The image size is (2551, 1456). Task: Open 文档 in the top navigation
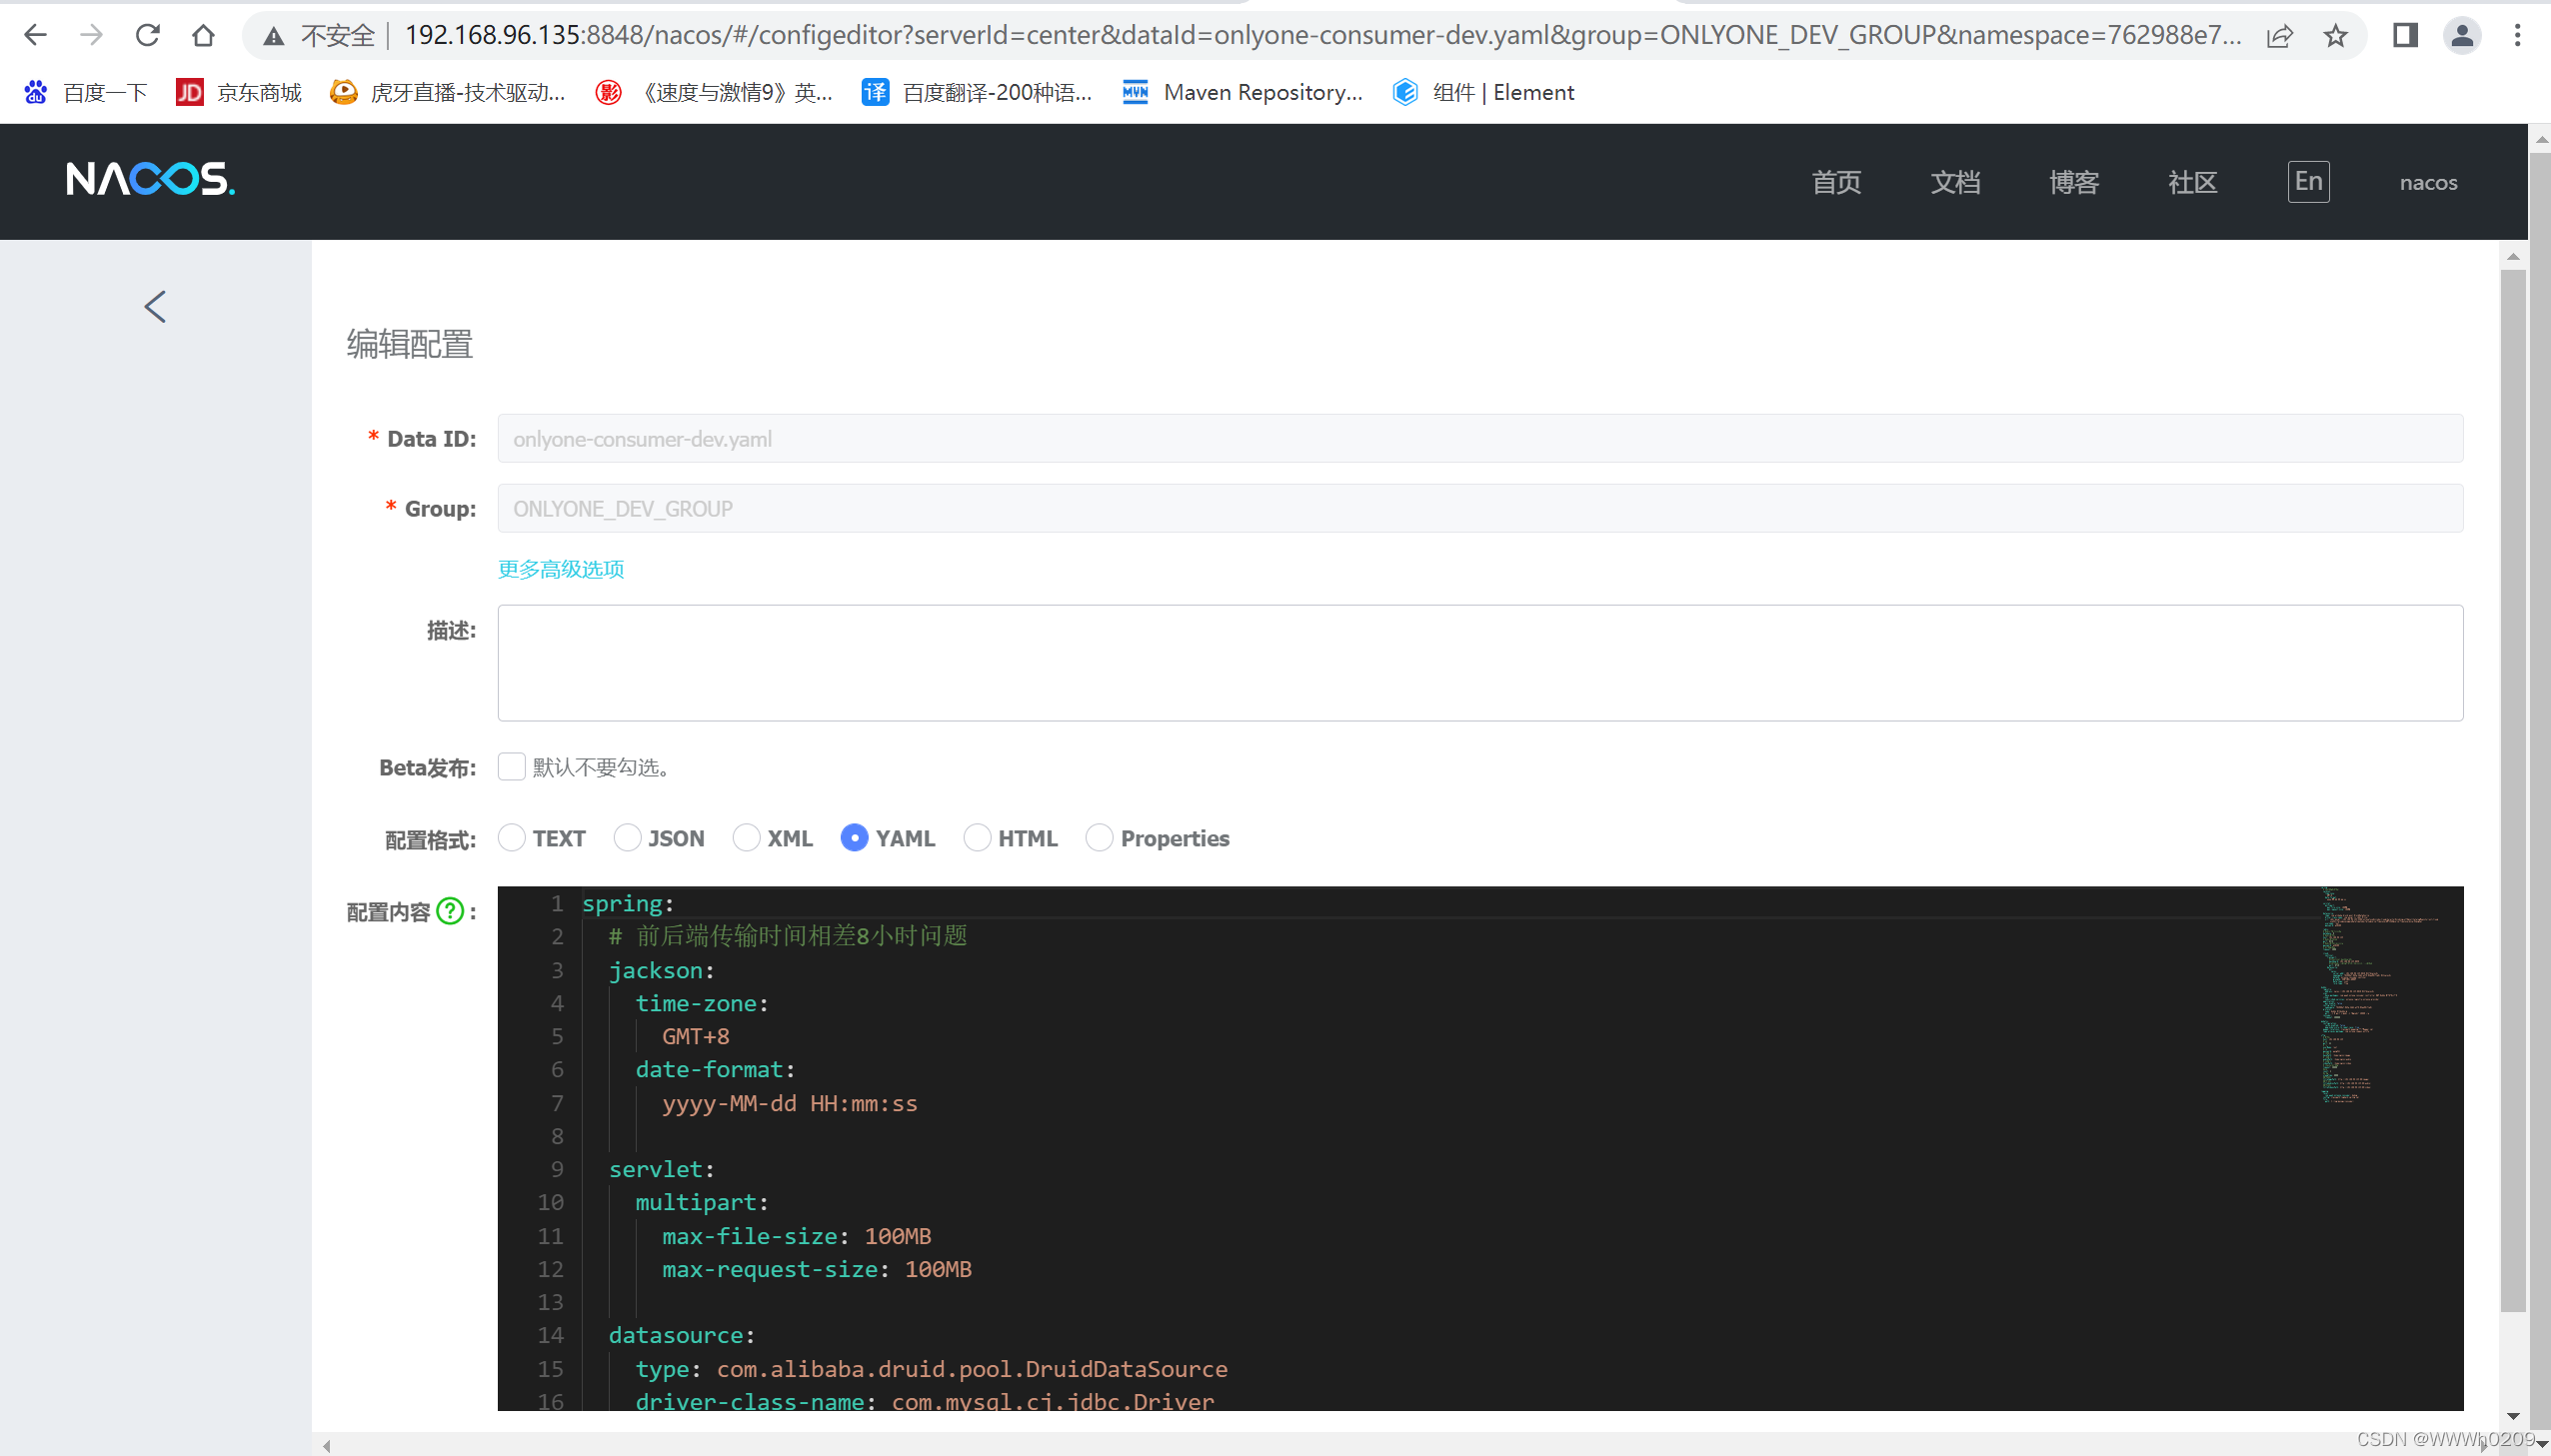pos(1955,182)
